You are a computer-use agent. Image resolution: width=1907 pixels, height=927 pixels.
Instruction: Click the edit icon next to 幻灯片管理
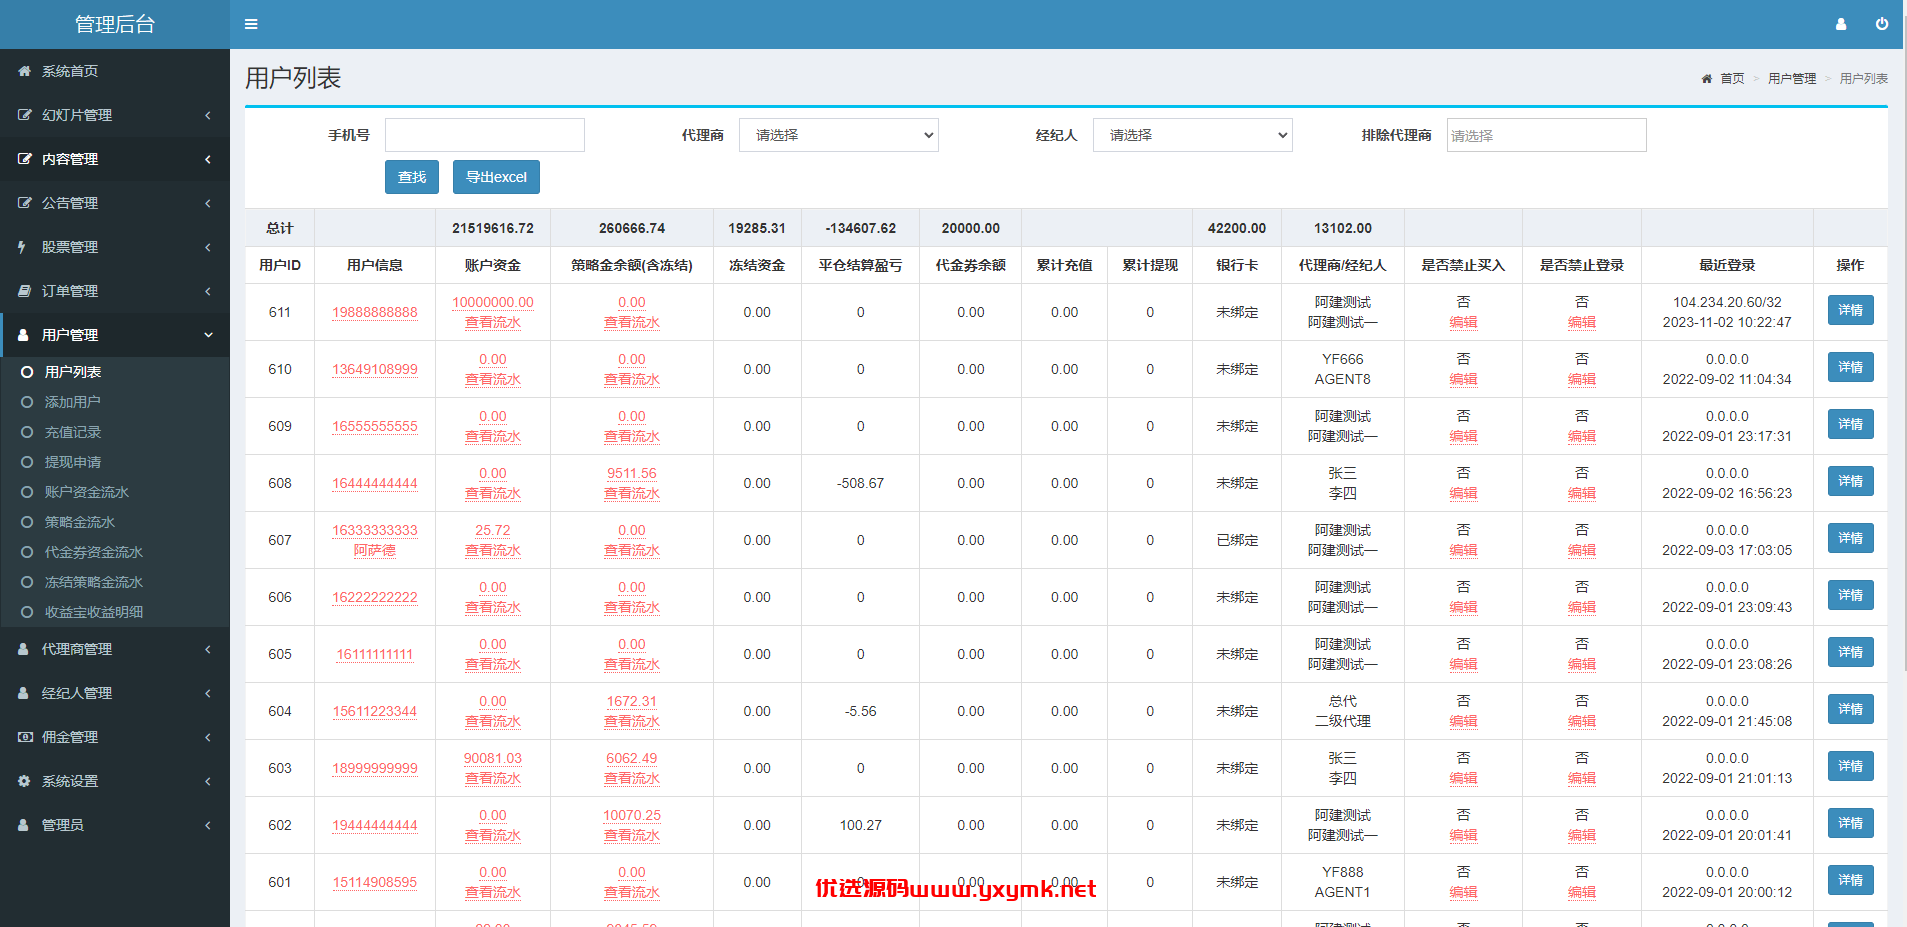coord(24,115)
